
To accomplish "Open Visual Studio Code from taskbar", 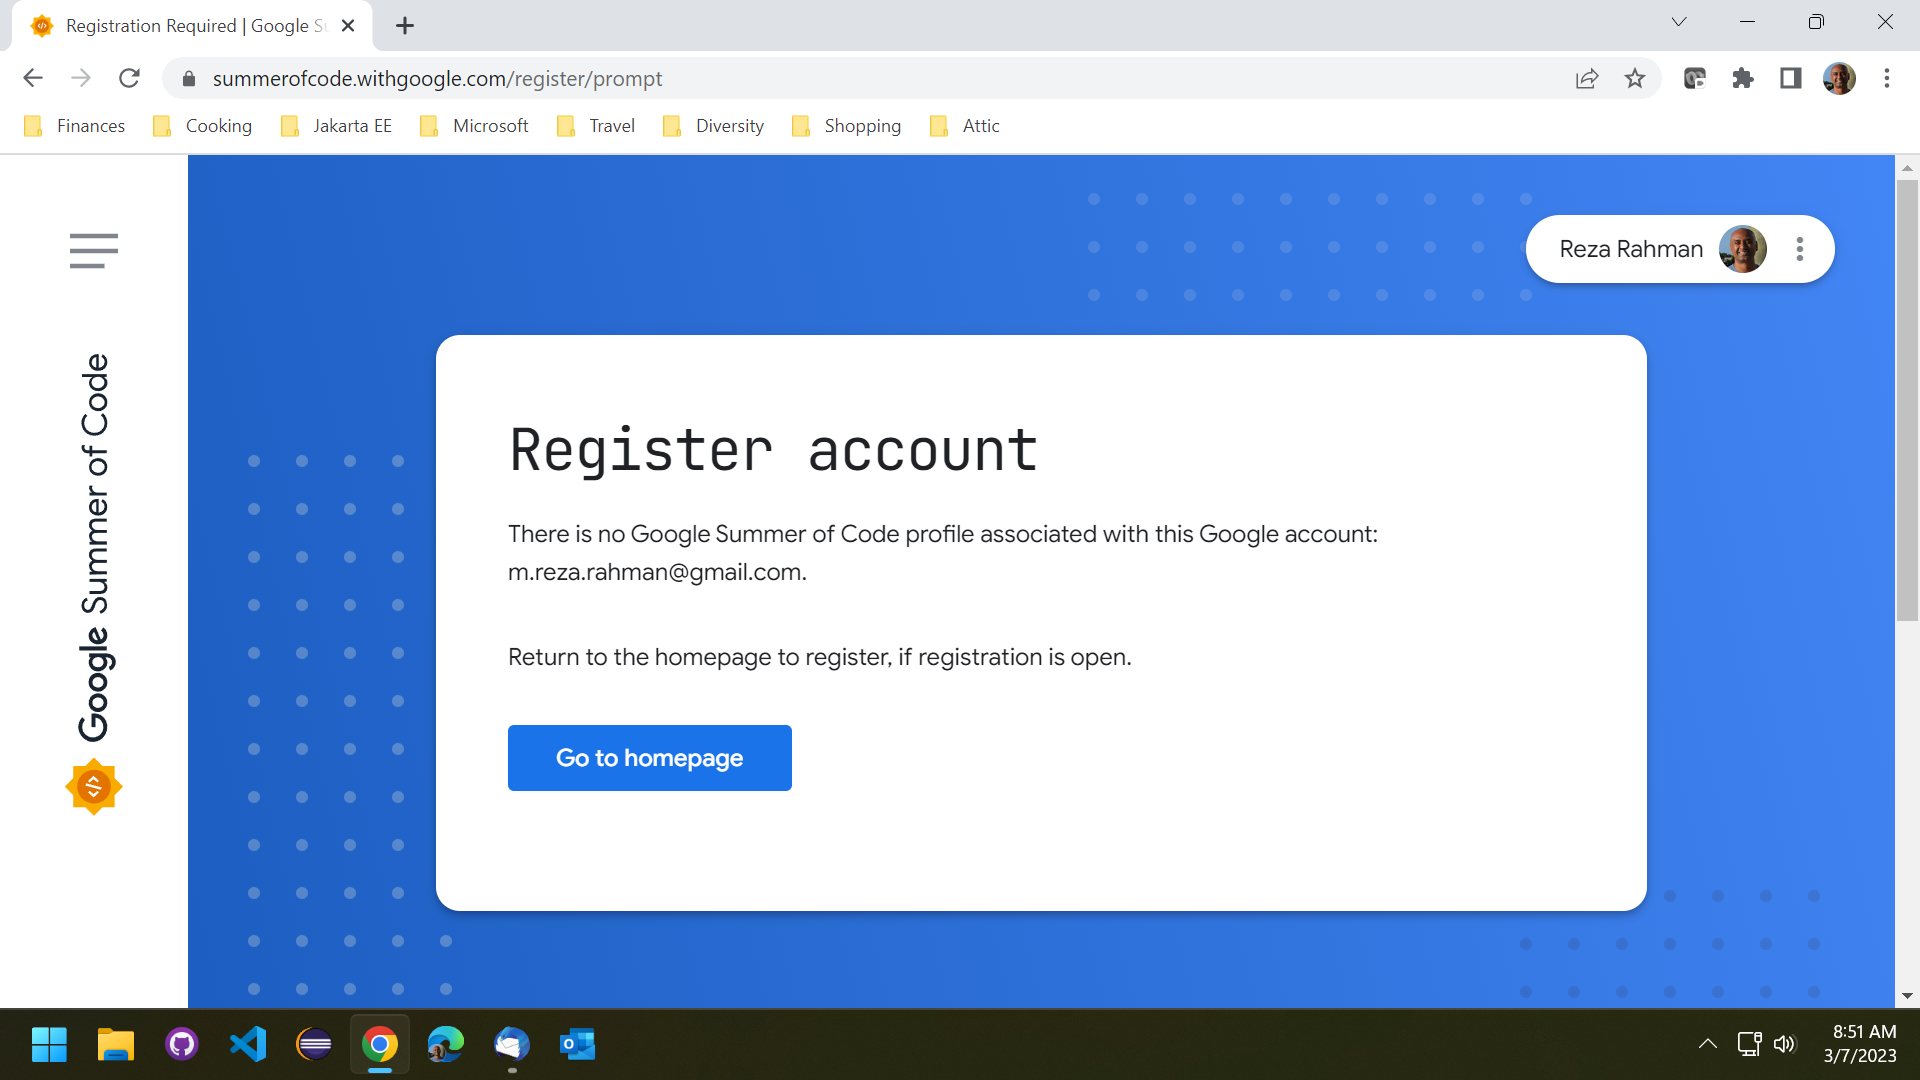I will 248,1045.
